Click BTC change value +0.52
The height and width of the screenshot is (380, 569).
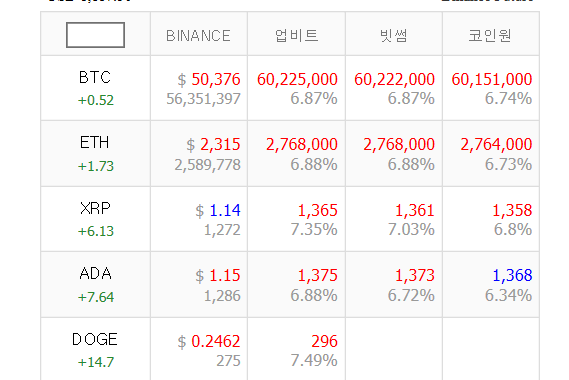[x=96, y=100]
